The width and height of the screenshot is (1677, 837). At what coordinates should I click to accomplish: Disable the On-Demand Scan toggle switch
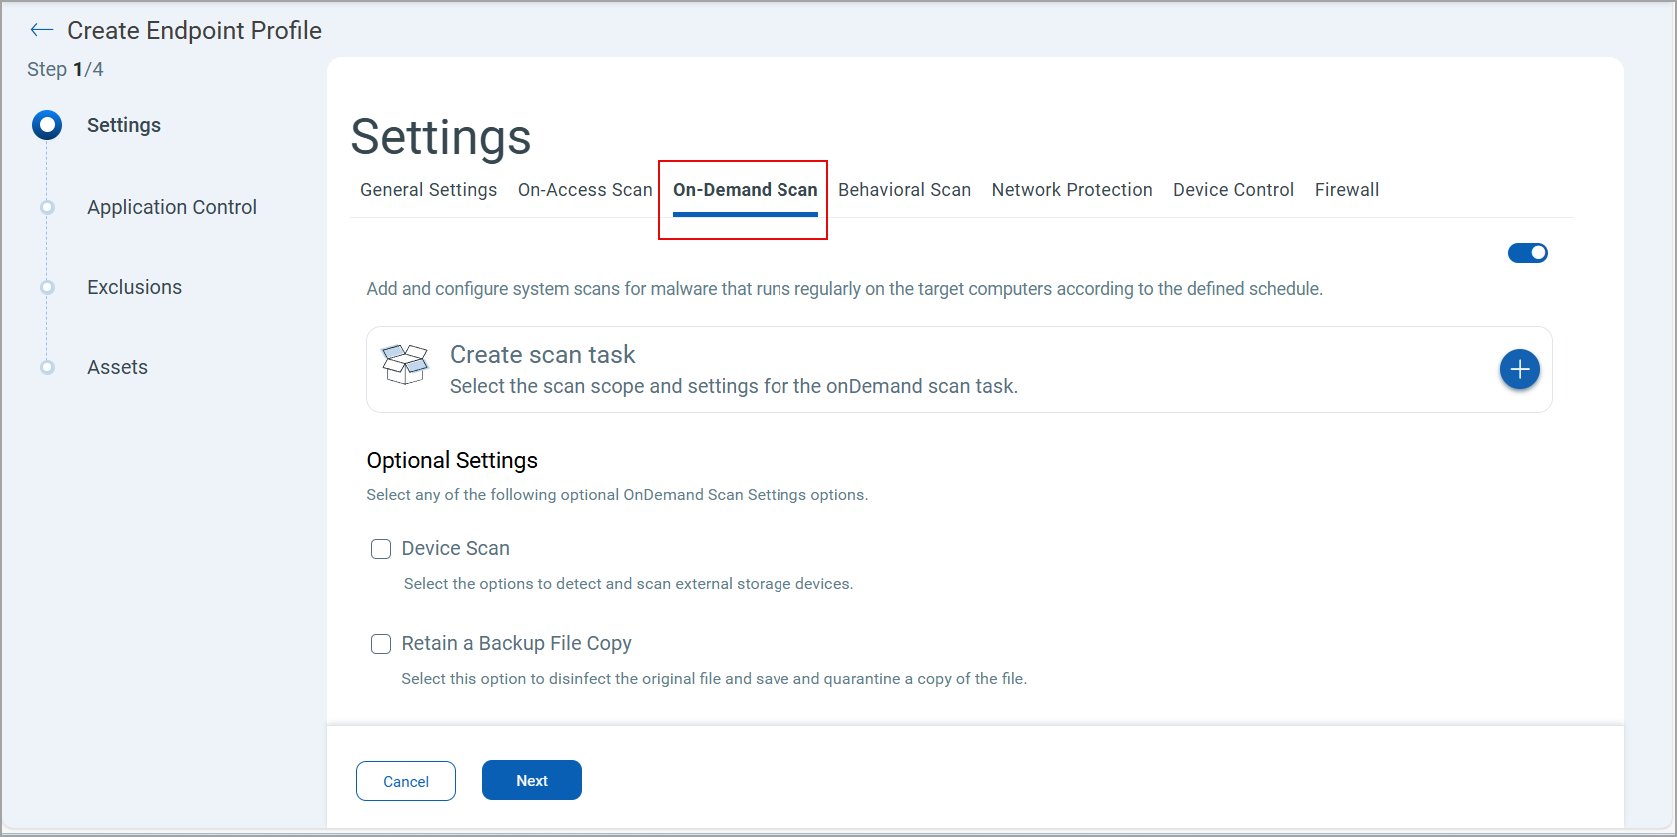pyautogui.click(x=1527, y=253)
